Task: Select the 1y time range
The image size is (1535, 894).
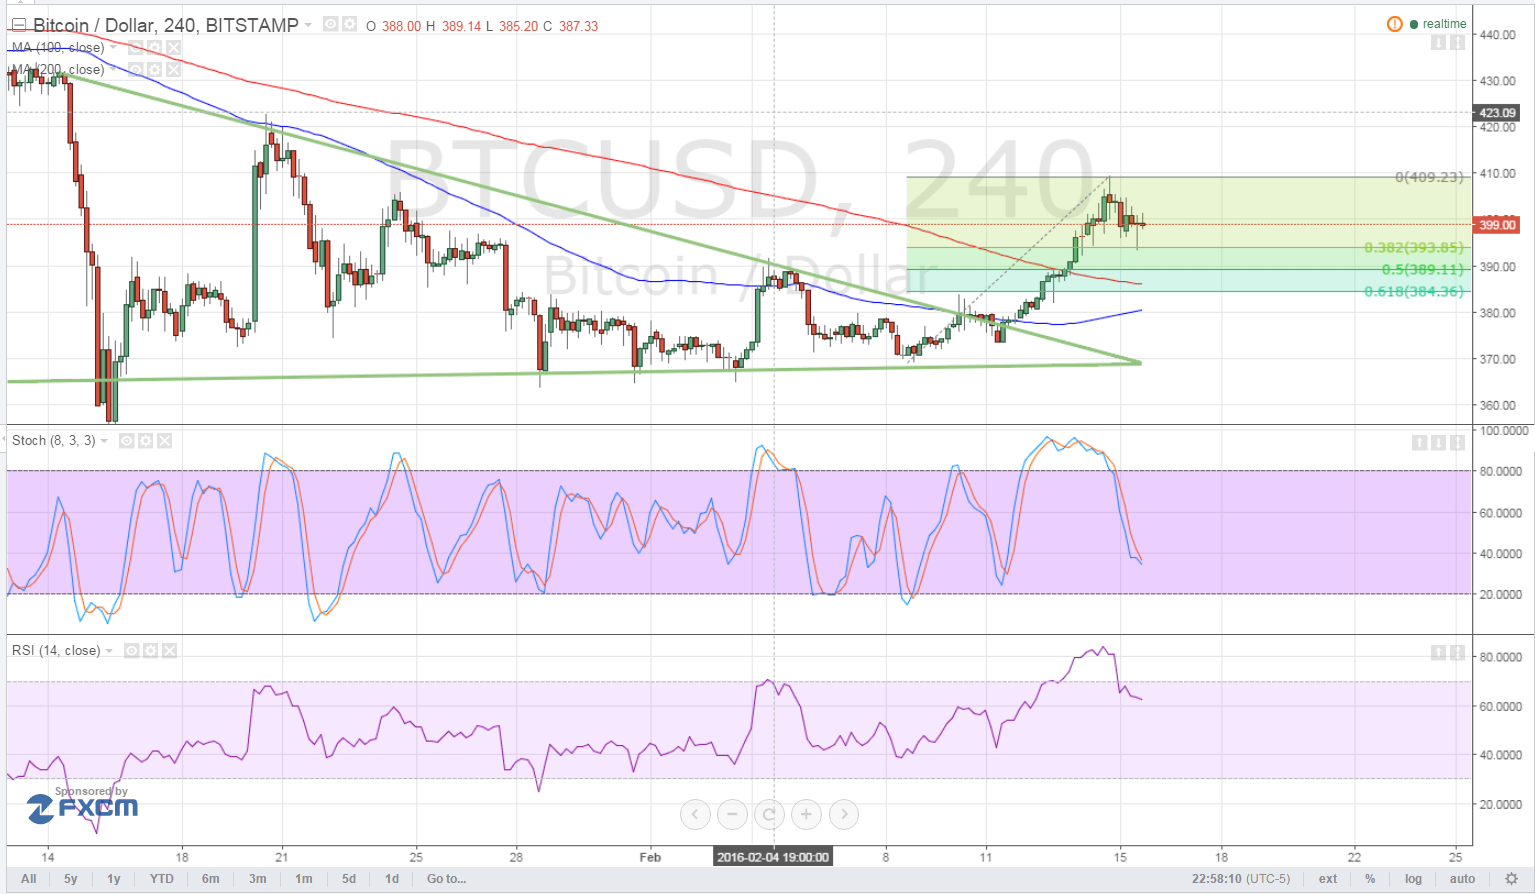Action: (114, 879)
